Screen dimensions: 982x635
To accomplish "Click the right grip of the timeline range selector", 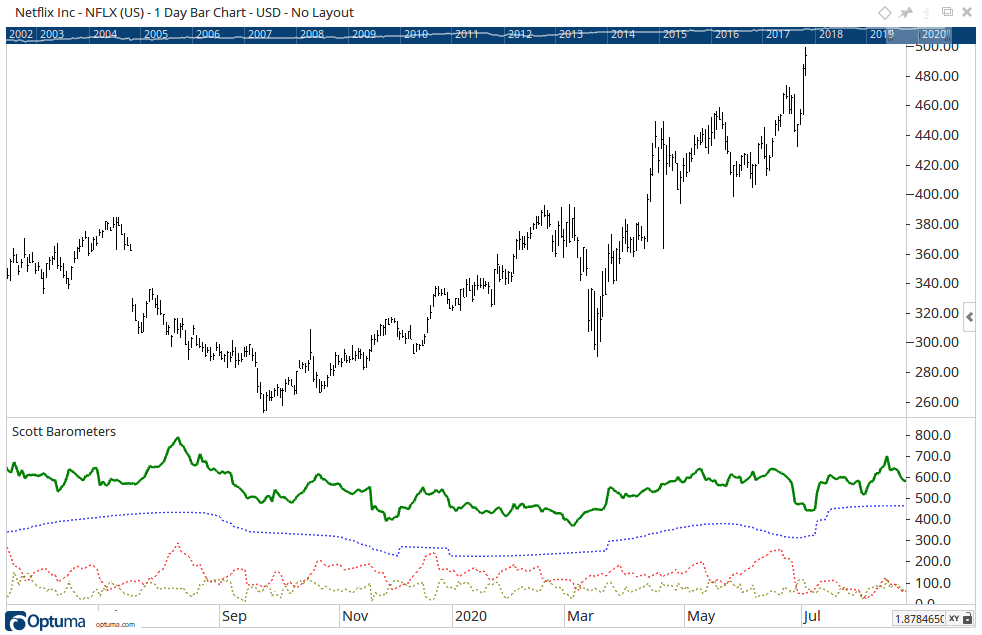I will [x=949, y=35].
